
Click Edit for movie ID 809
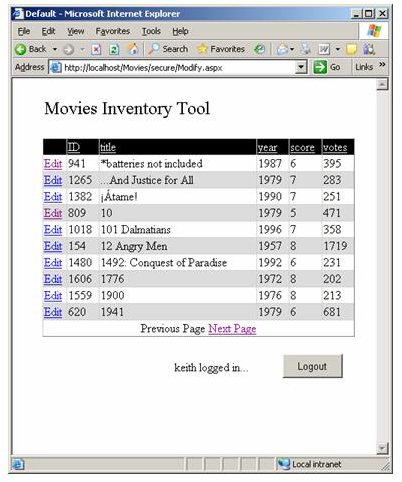(x=53, y=213)
